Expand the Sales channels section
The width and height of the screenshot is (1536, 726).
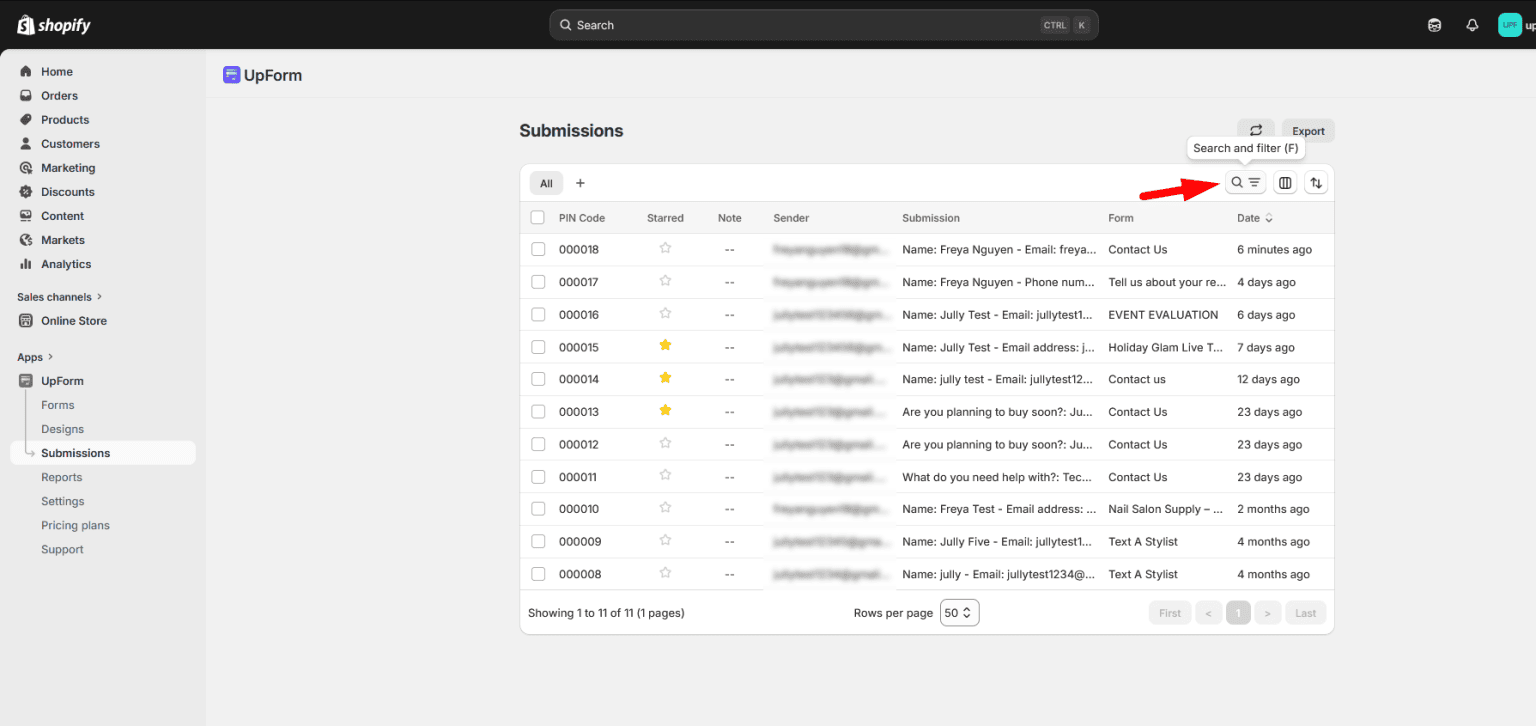60,297
